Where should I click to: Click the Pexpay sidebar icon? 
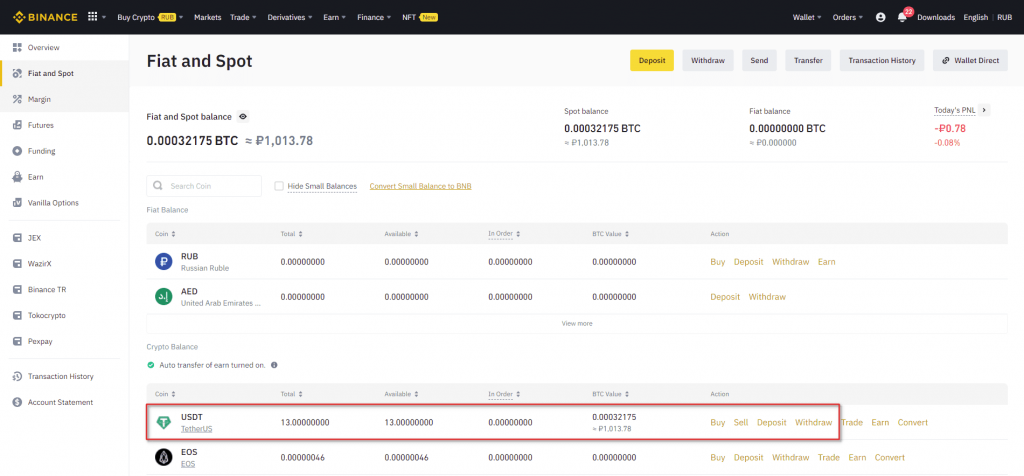tap(18, 341)
